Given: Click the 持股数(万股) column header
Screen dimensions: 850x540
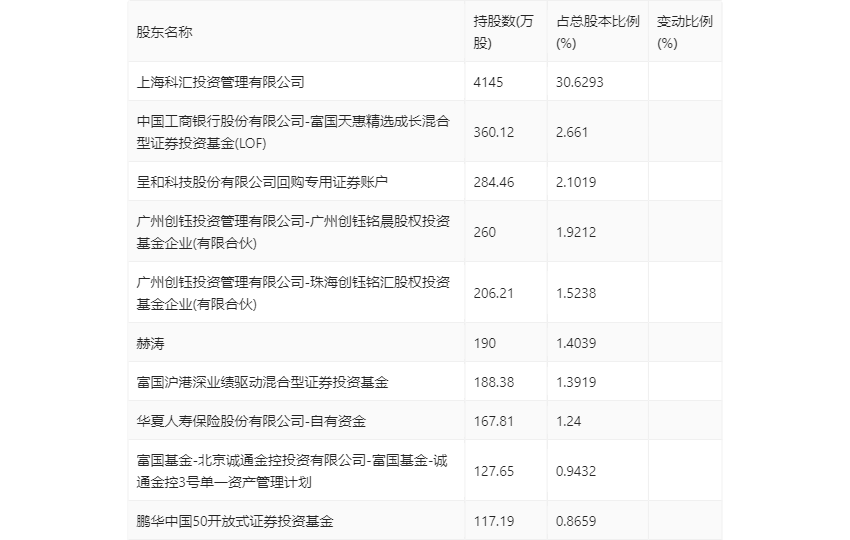Looking at the screenshot, I should pyautogui.click(x=504, y=32).
